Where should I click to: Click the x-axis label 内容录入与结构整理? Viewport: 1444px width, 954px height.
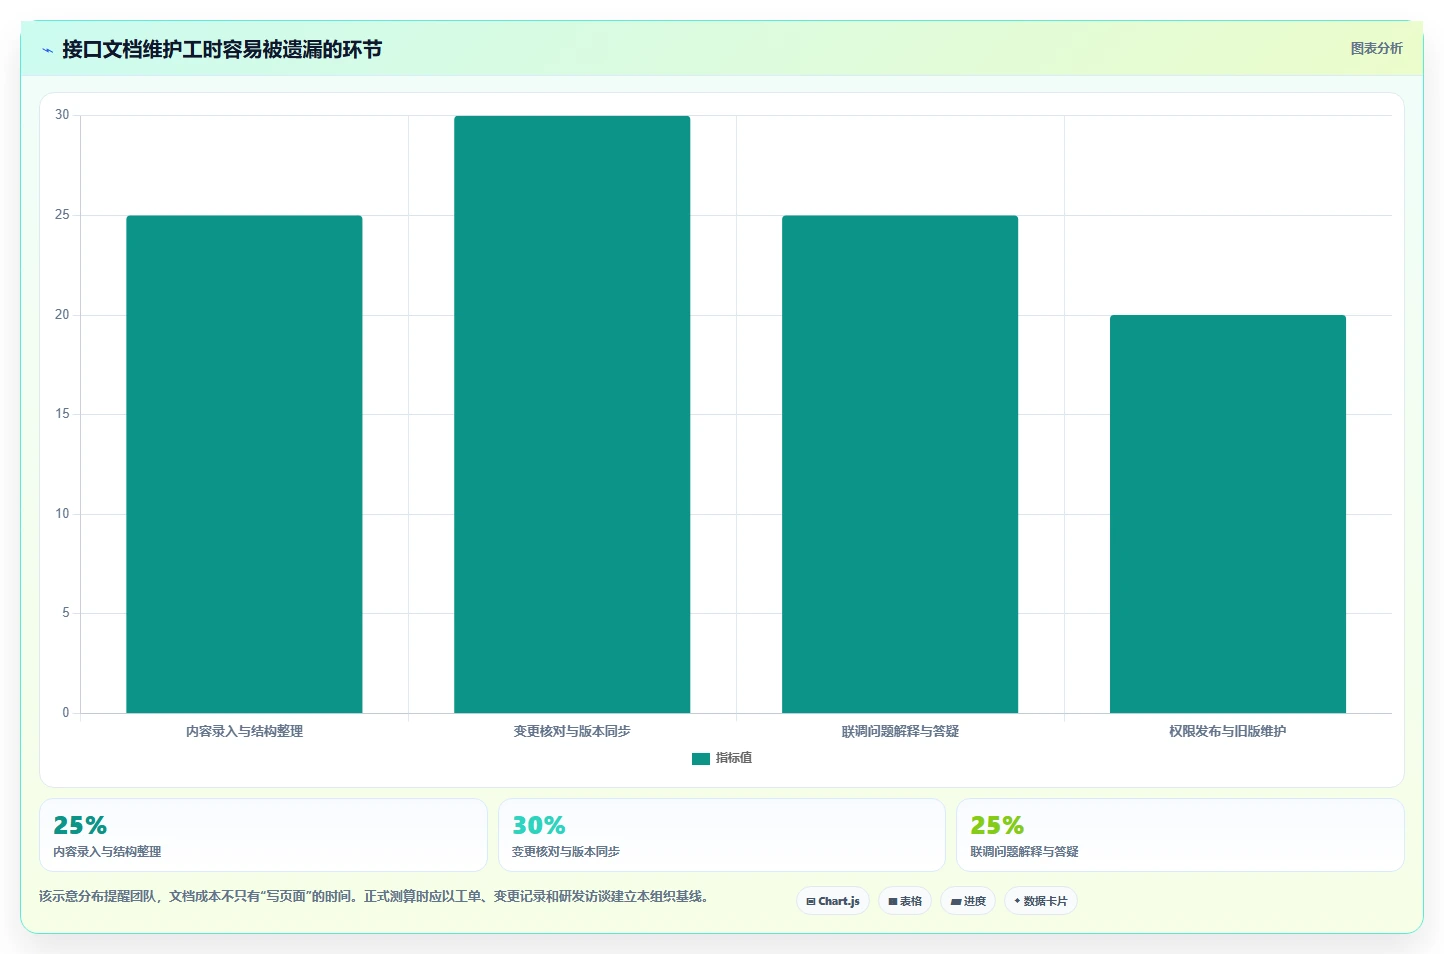point(244,731)
